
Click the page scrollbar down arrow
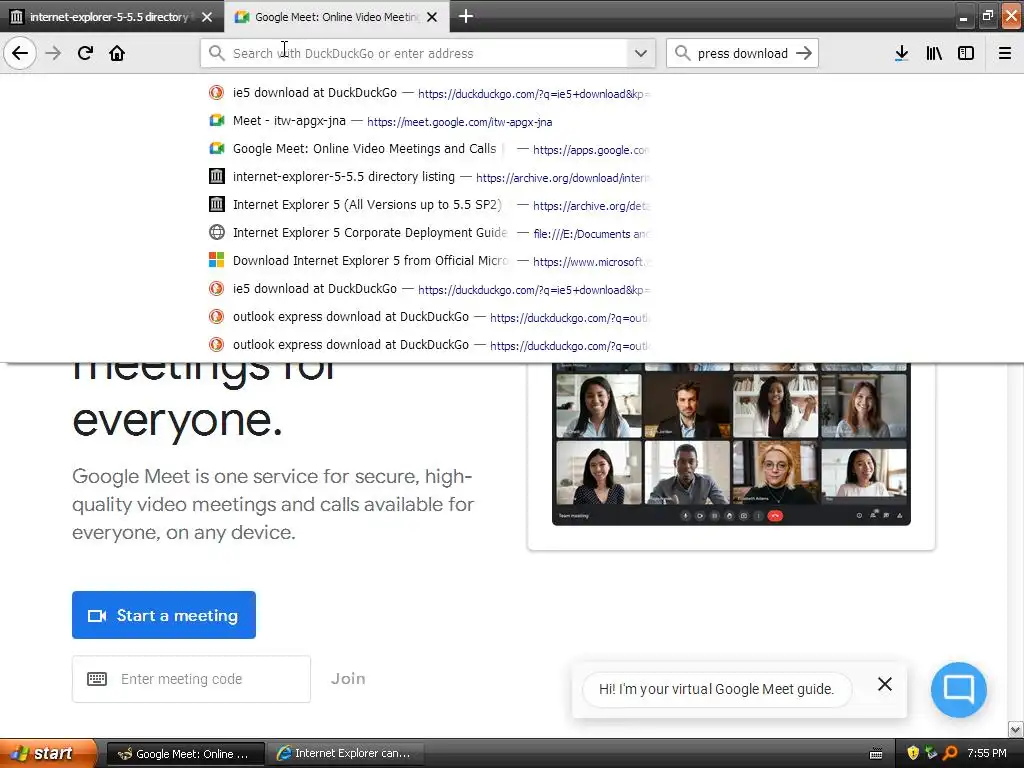coord(1016,729)
